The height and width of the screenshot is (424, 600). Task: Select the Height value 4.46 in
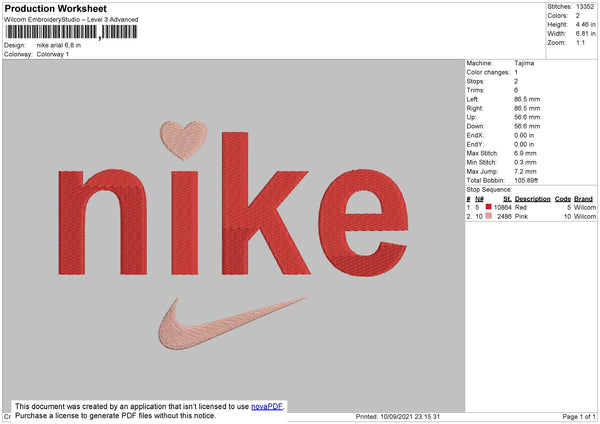585,24
